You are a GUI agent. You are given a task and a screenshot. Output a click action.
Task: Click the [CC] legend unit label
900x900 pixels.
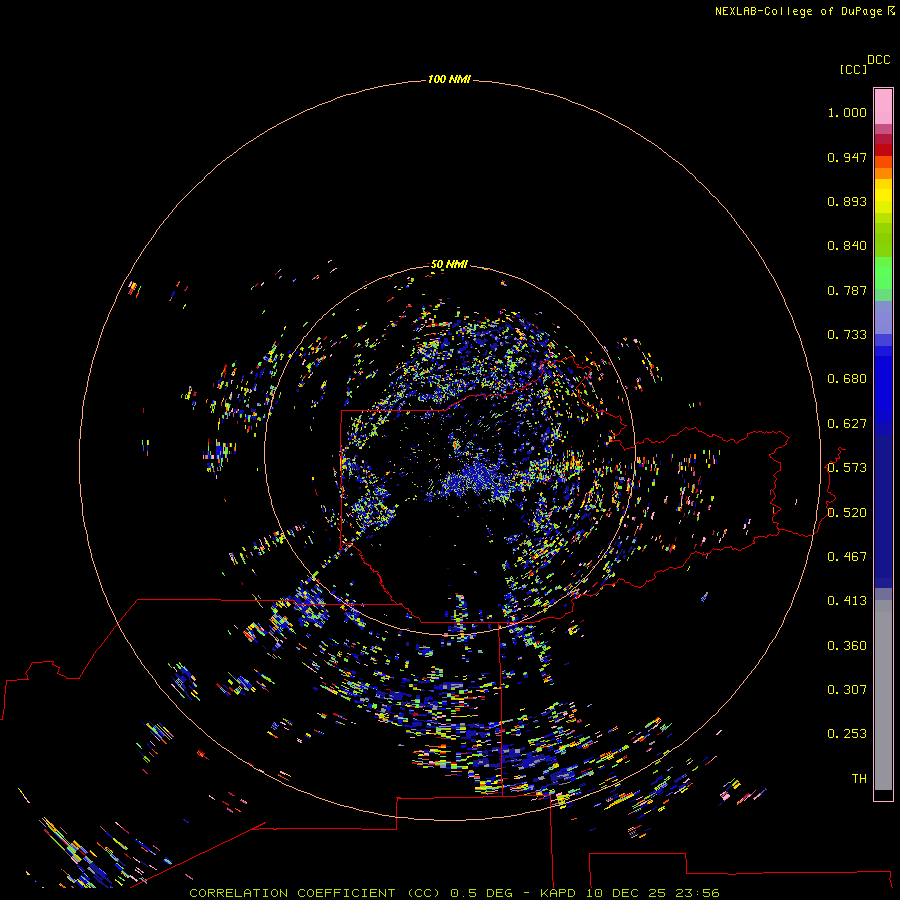pyautogui.click(x=853, y=69)
